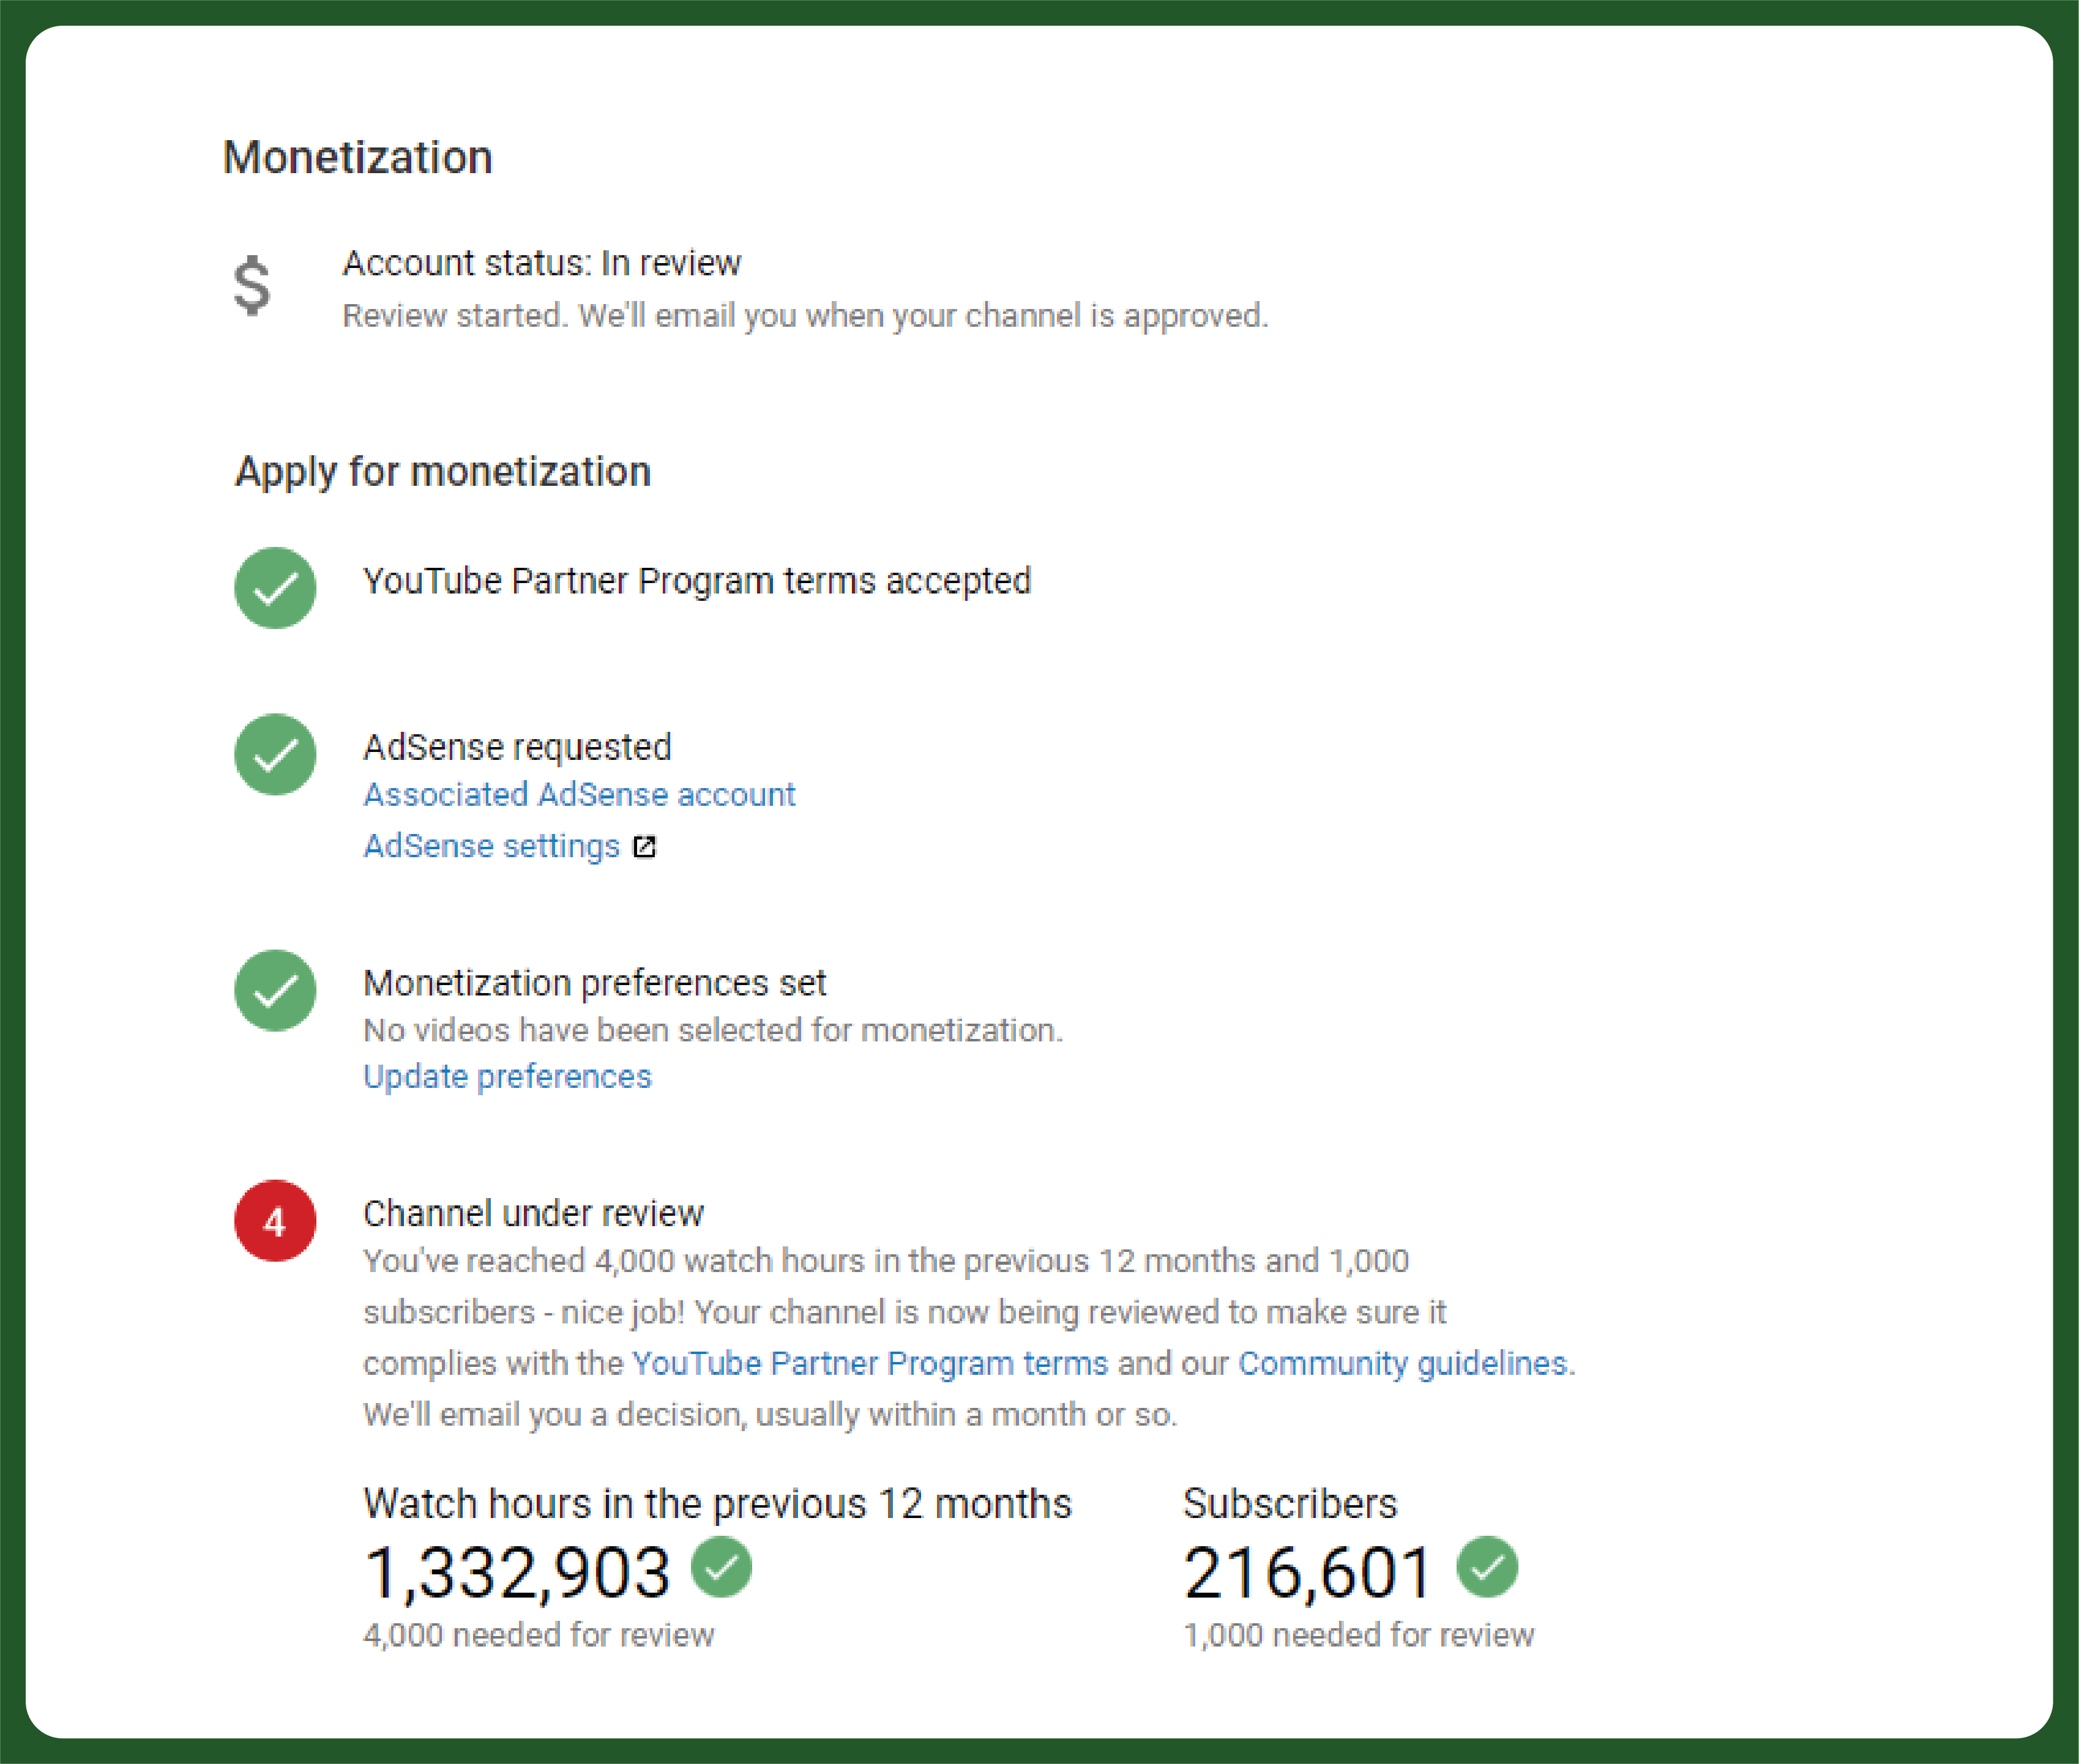Viewport: 2079px width, 1764px height.
Task: Click 'Account status: In review' text
Action: [542, 263]
